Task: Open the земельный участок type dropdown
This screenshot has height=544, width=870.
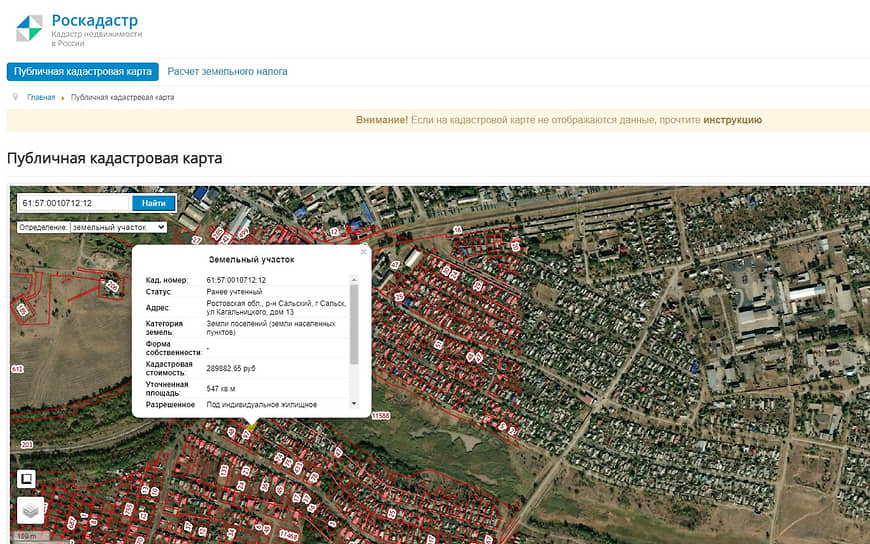Action: tap(119, 227)
